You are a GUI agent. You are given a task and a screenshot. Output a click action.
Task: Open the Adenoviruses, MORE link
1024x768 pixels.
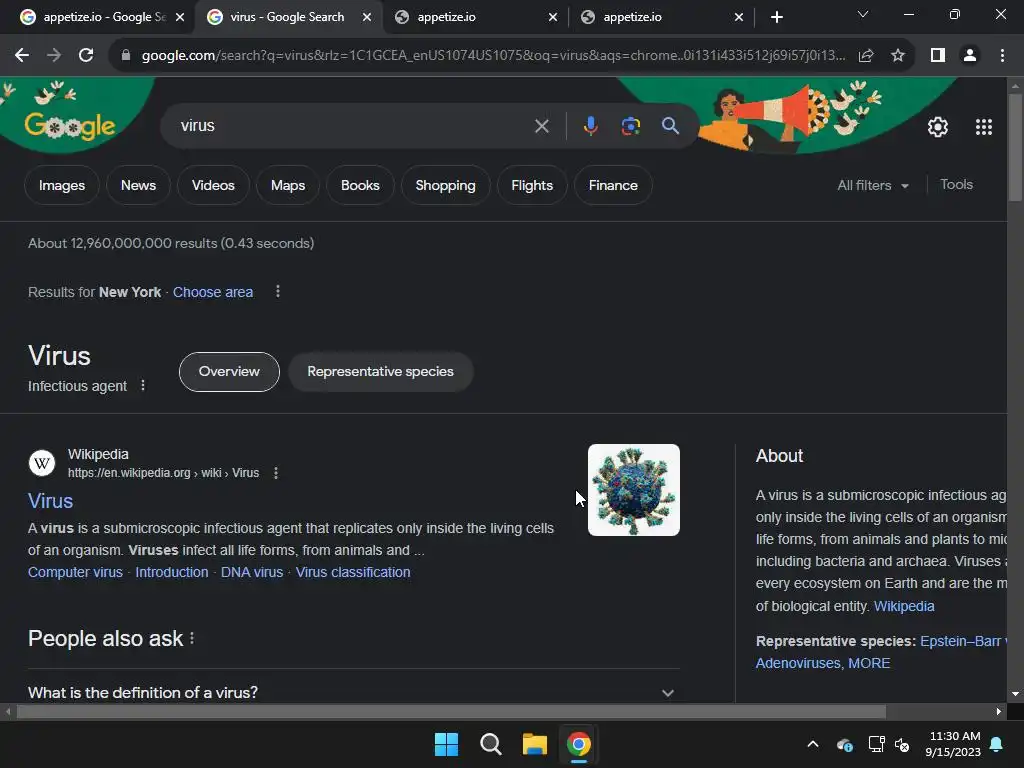point(823,663)
